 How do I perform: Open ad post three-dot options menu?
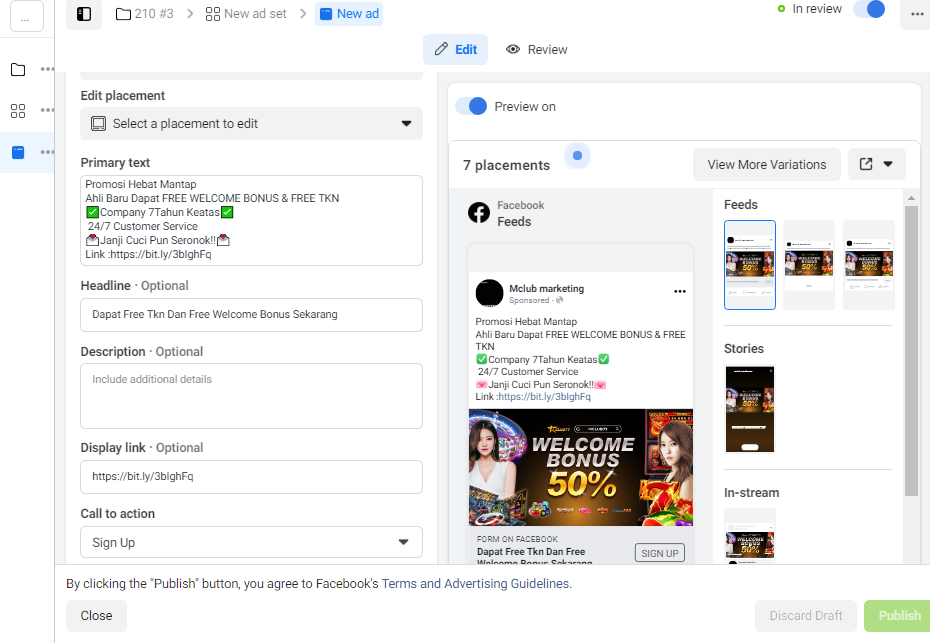click(680, 291)
